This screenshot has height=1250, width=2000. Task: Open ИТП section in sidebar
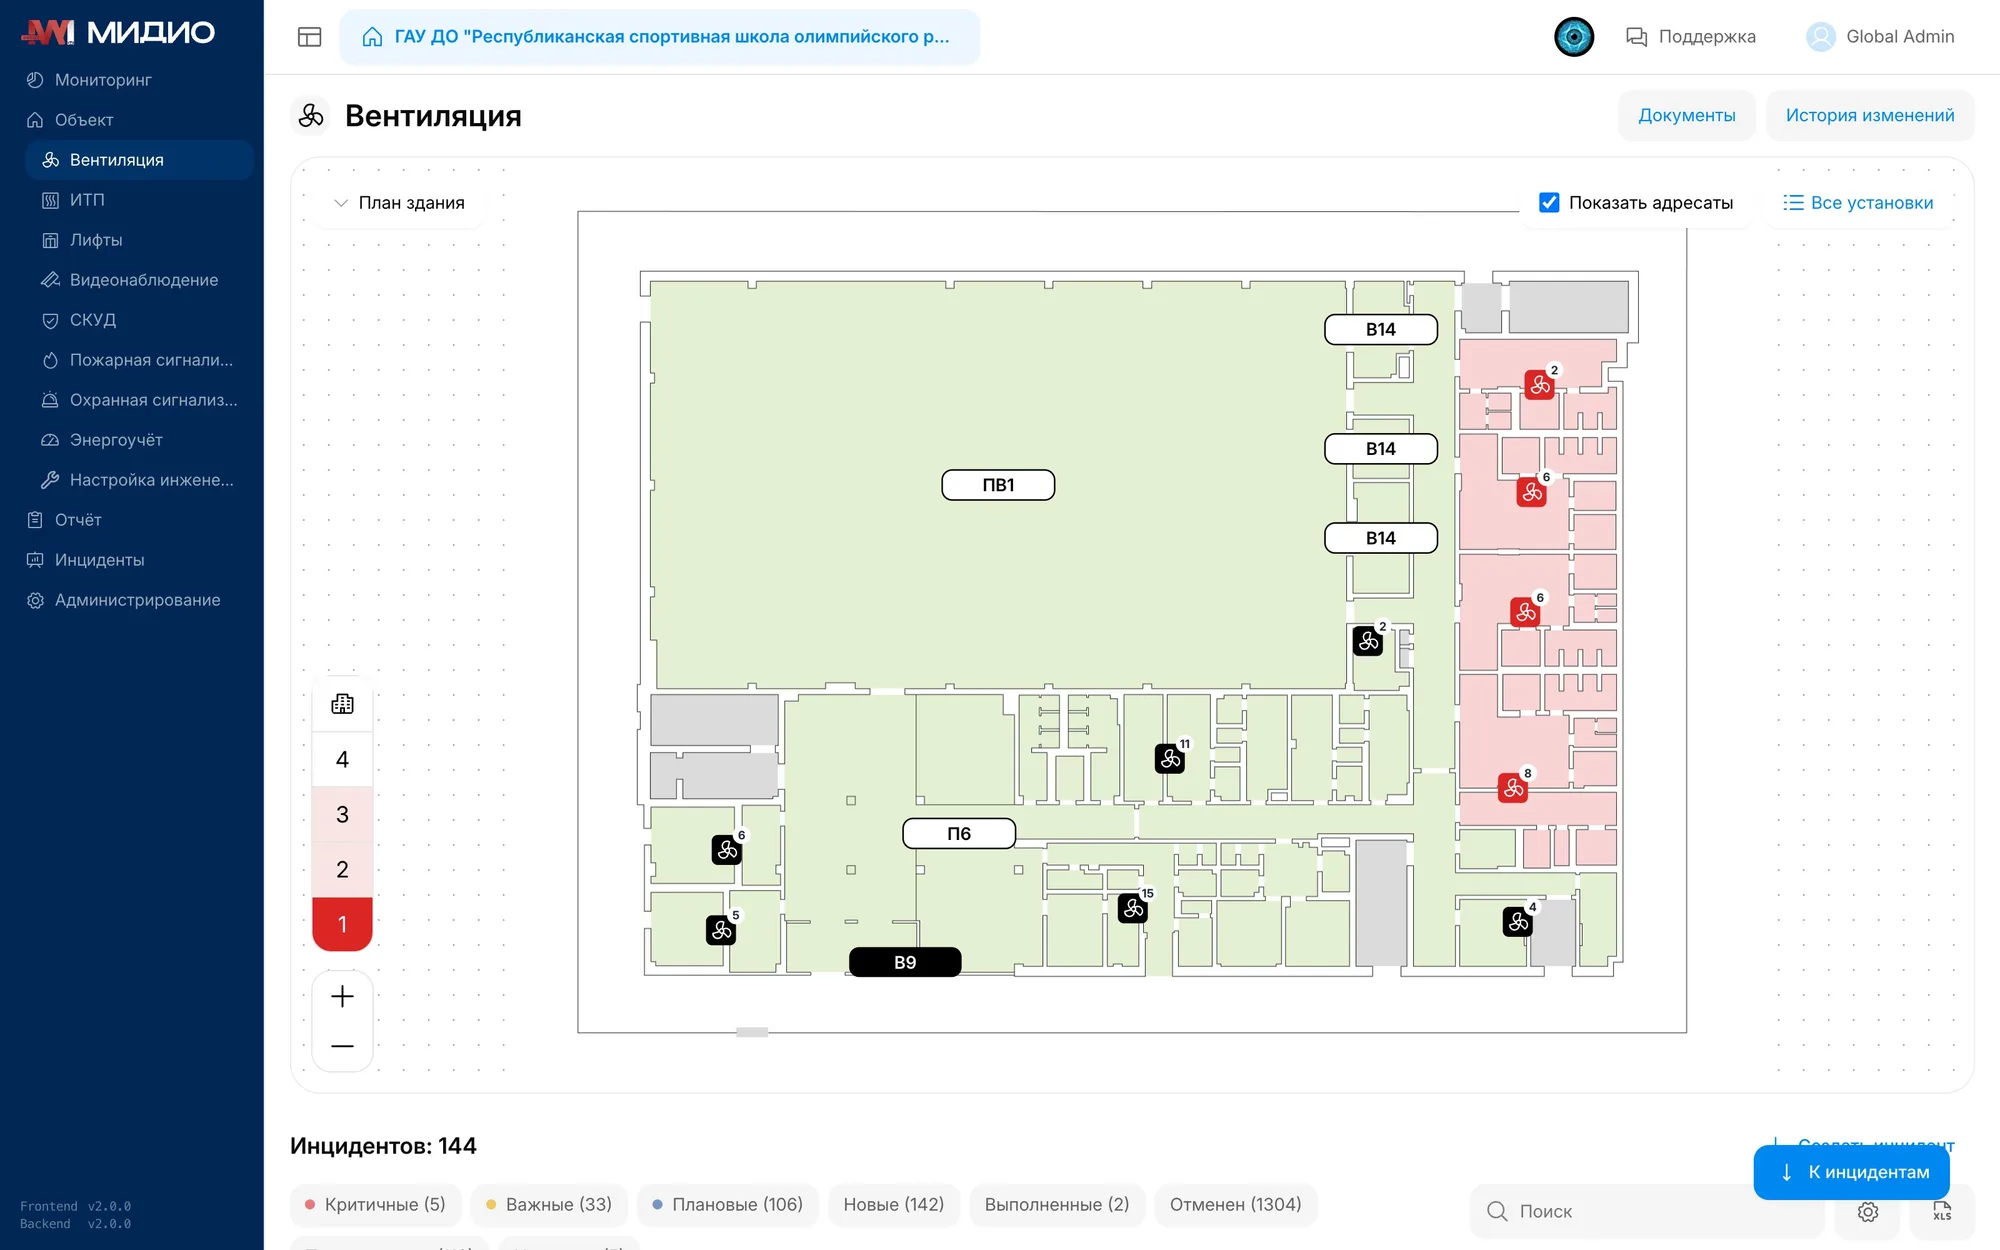[87, 200]
